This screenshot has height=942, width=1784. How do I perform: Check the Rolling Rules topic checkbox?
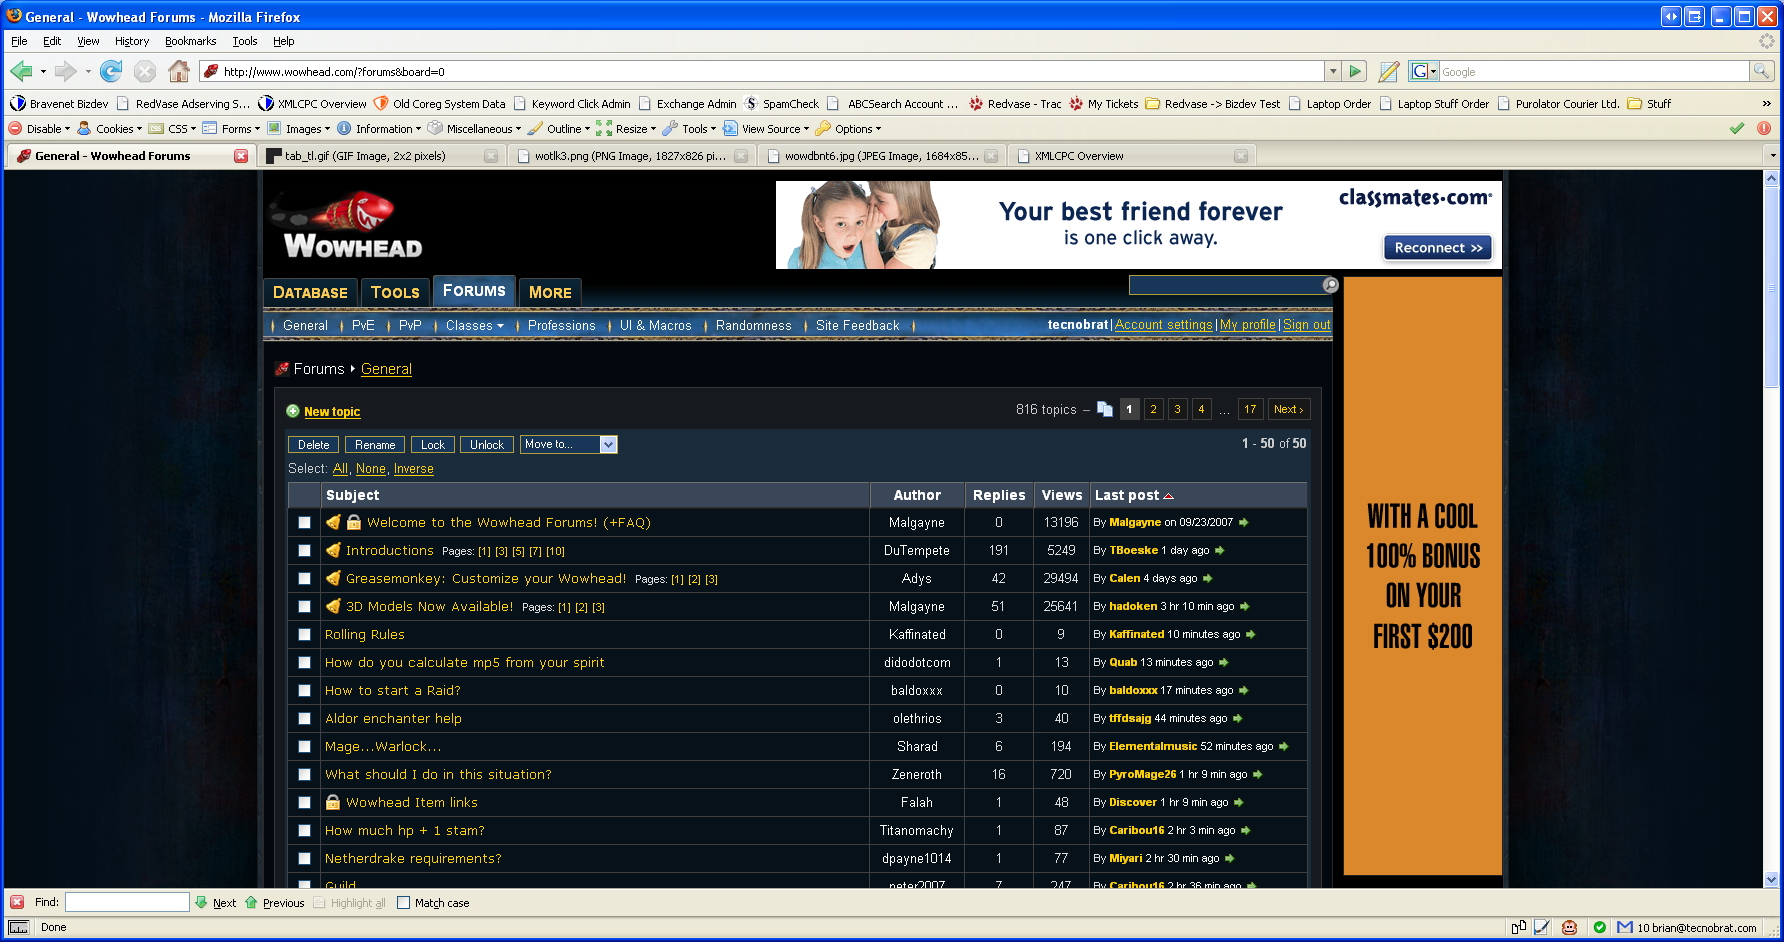point(304,634)
